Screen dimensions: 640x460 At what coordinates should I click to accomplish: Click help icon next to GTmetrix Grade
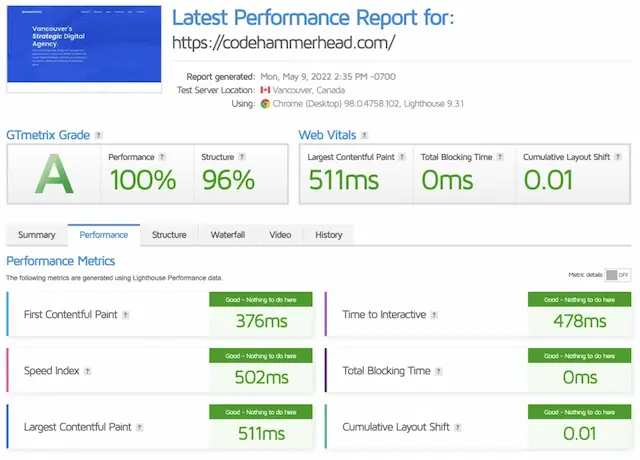[98, 135]
